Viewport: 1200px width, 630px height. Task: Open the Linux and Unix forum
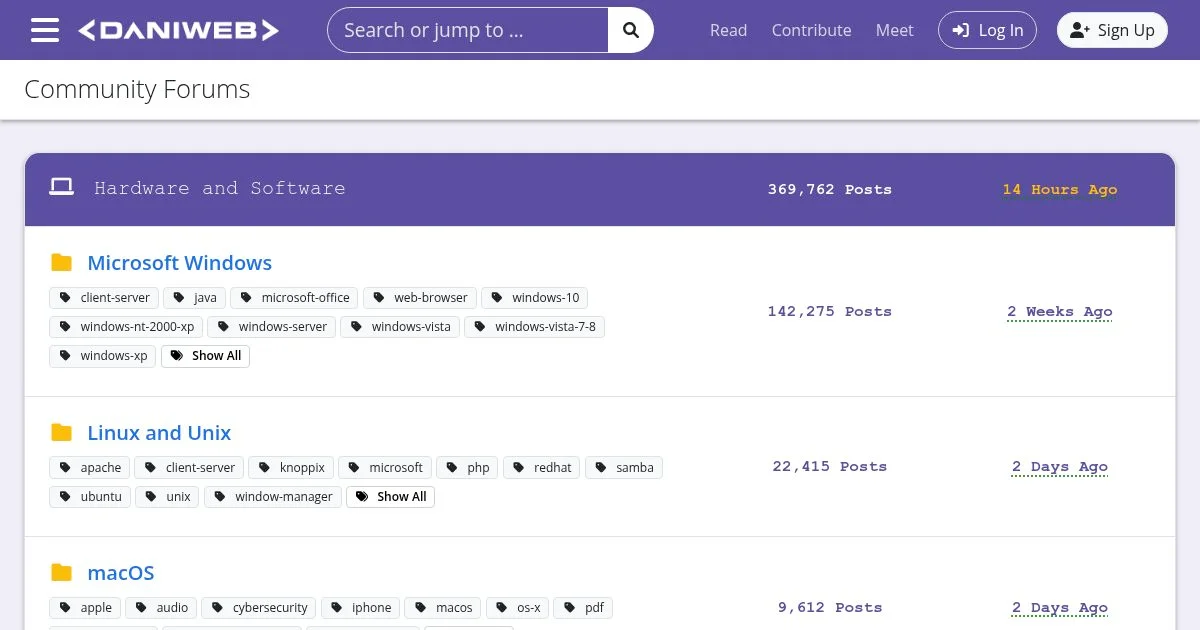click(159, 433)
